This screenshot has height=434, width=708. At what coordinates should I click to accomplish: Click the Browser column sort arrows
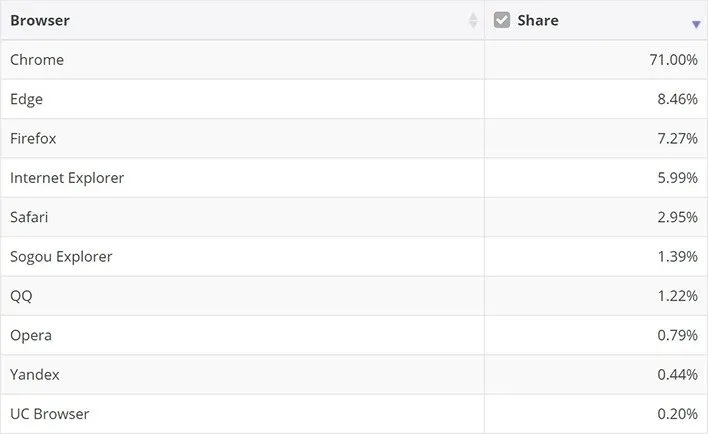click(x=473, y=21)
